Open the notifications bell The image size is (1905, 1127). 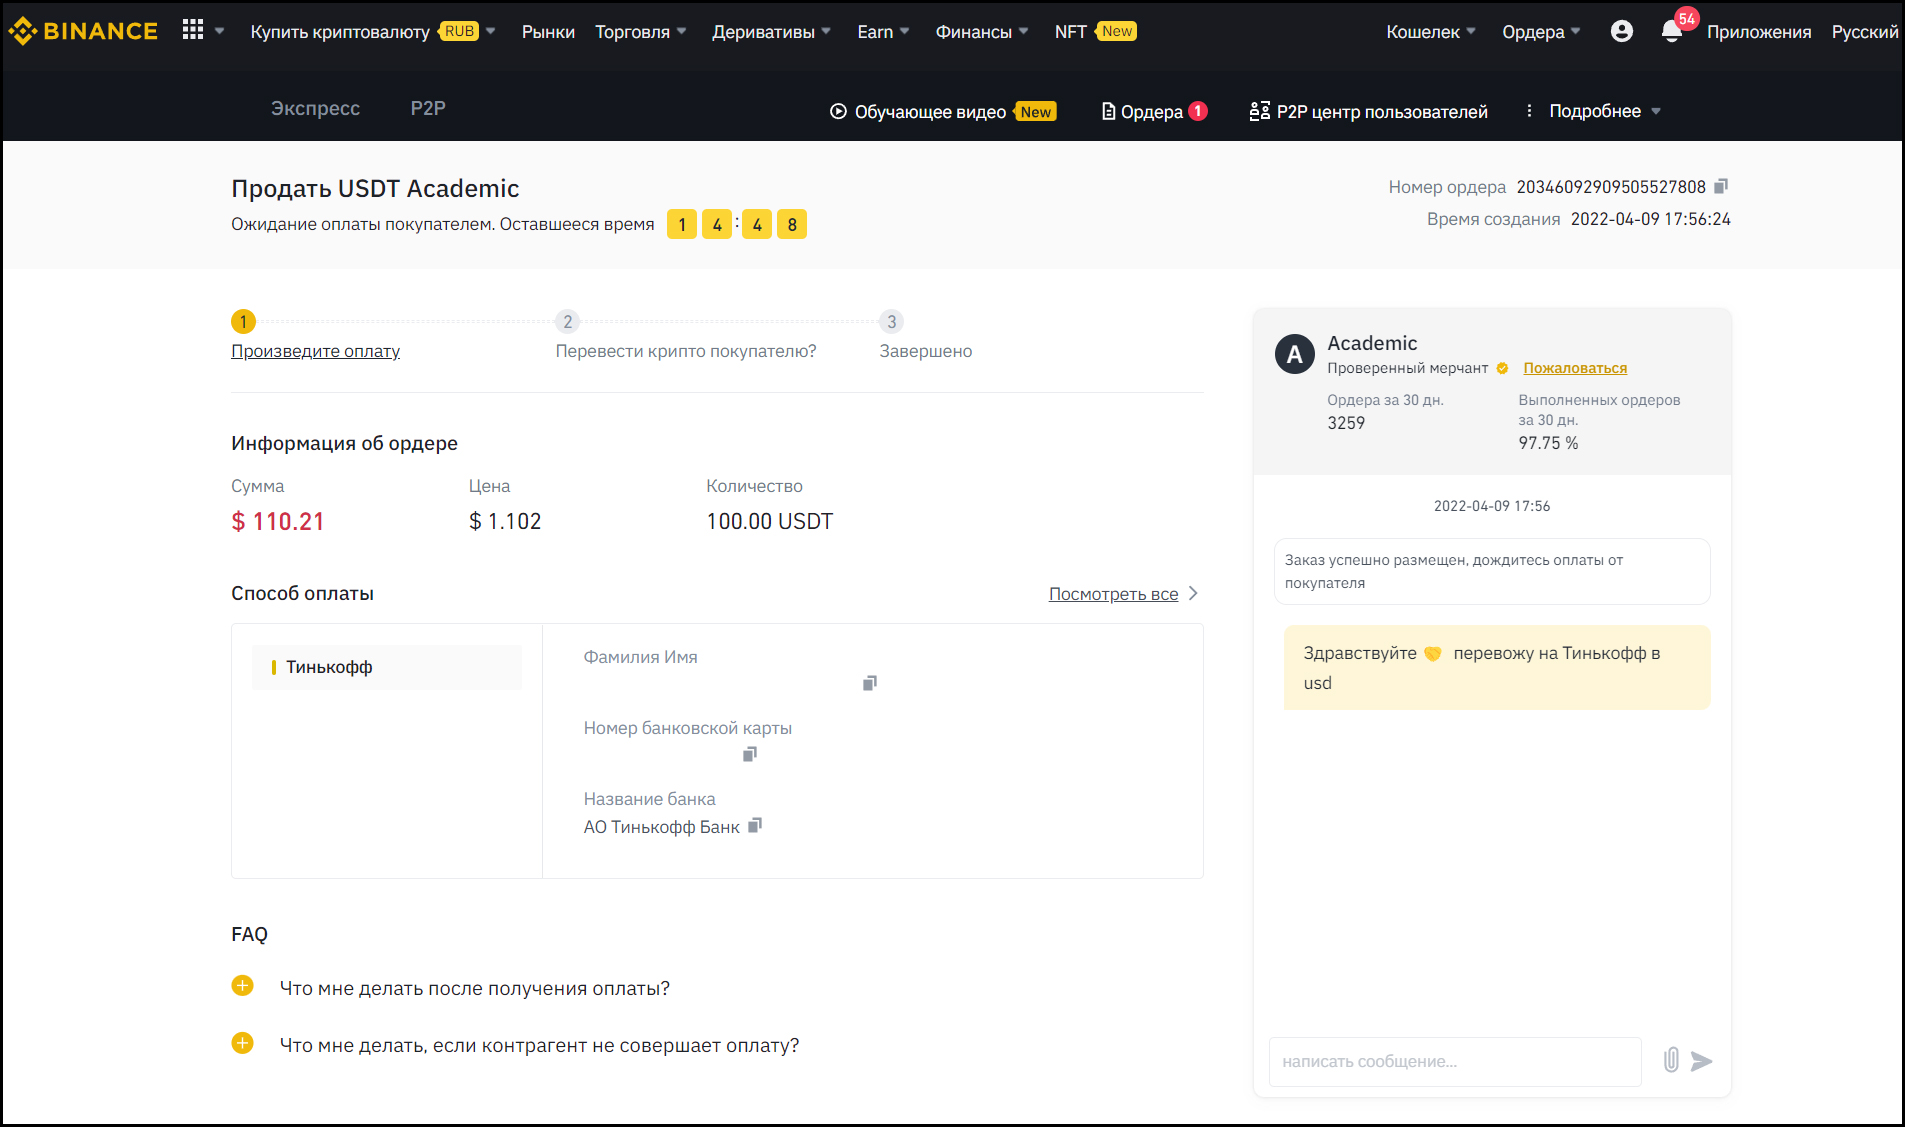(1671, 31)
